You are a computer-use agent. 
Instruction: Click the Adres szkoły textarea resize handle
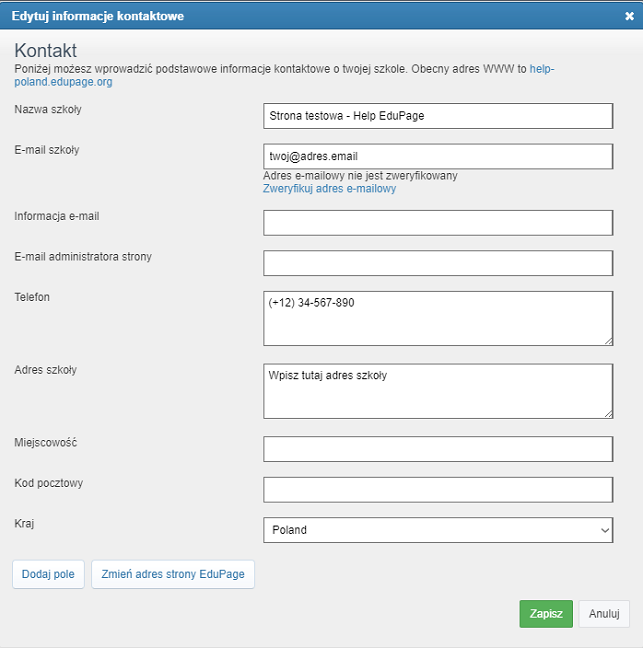click(x=609, y=414)
